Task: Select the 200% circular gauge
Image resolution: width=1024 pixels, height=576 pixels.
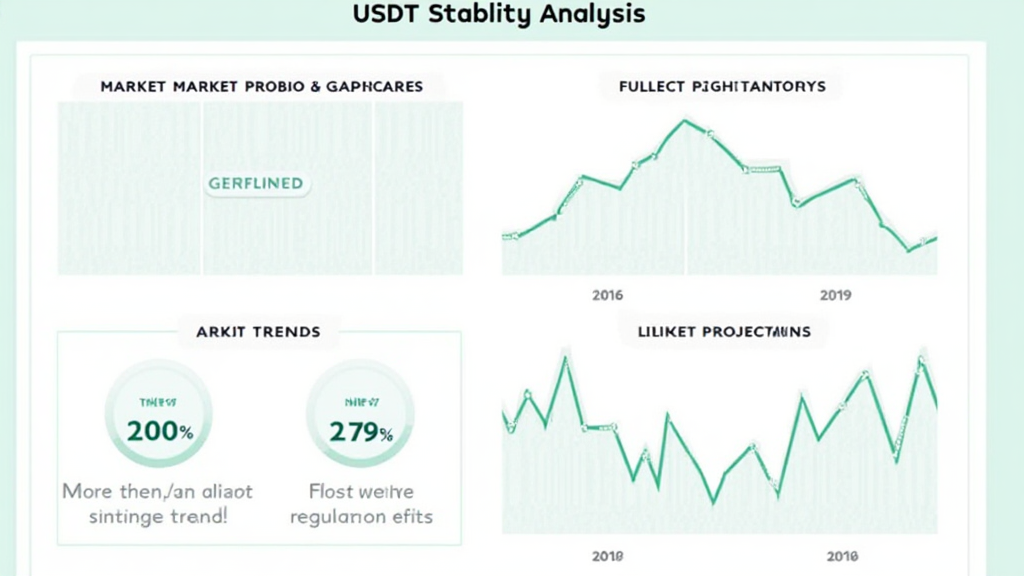Action: pyautogui.click(x=159, y=415)
